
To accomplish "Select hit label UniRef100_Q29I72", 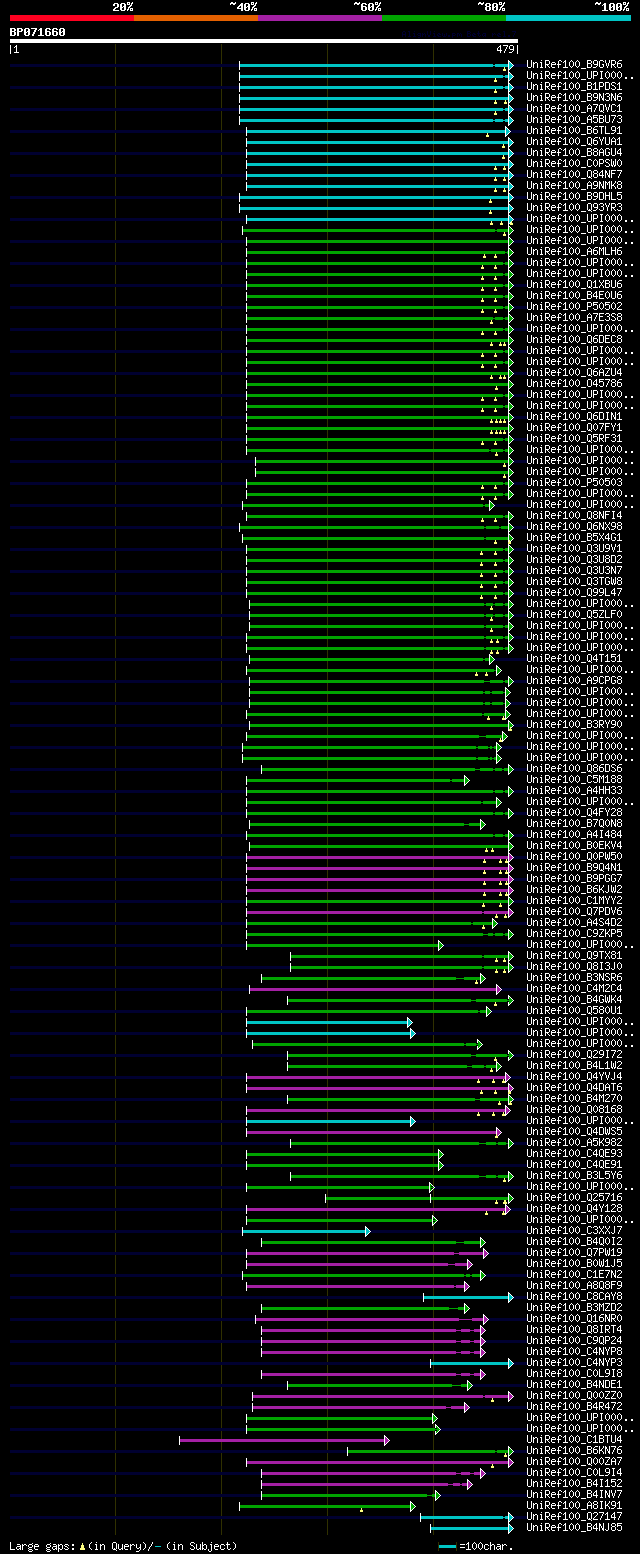I will 574,1054.
